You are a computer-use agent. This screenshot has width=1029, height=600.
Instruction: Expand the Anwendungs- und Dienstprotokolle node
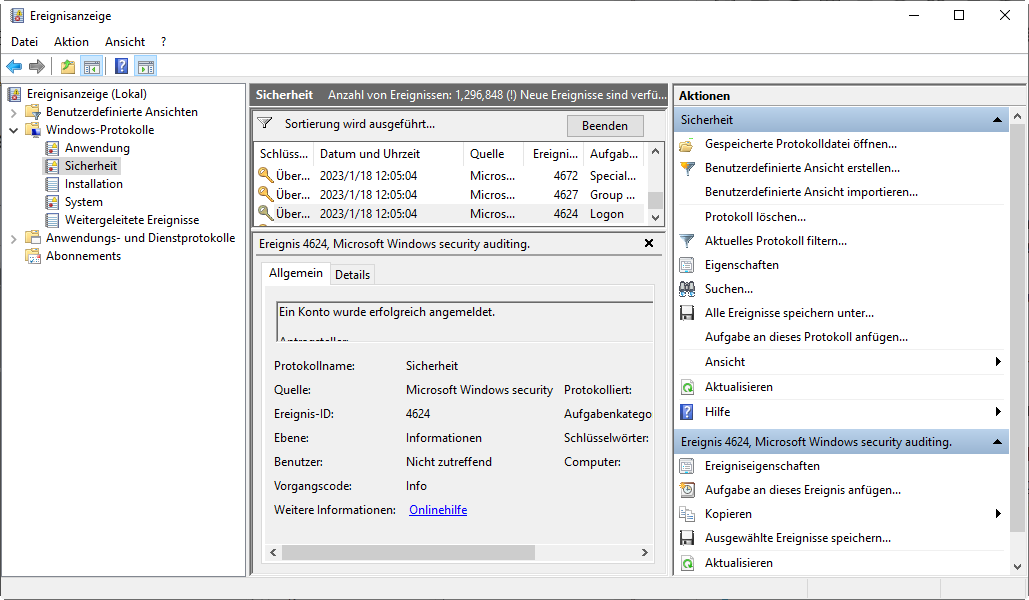pos(14,238)
